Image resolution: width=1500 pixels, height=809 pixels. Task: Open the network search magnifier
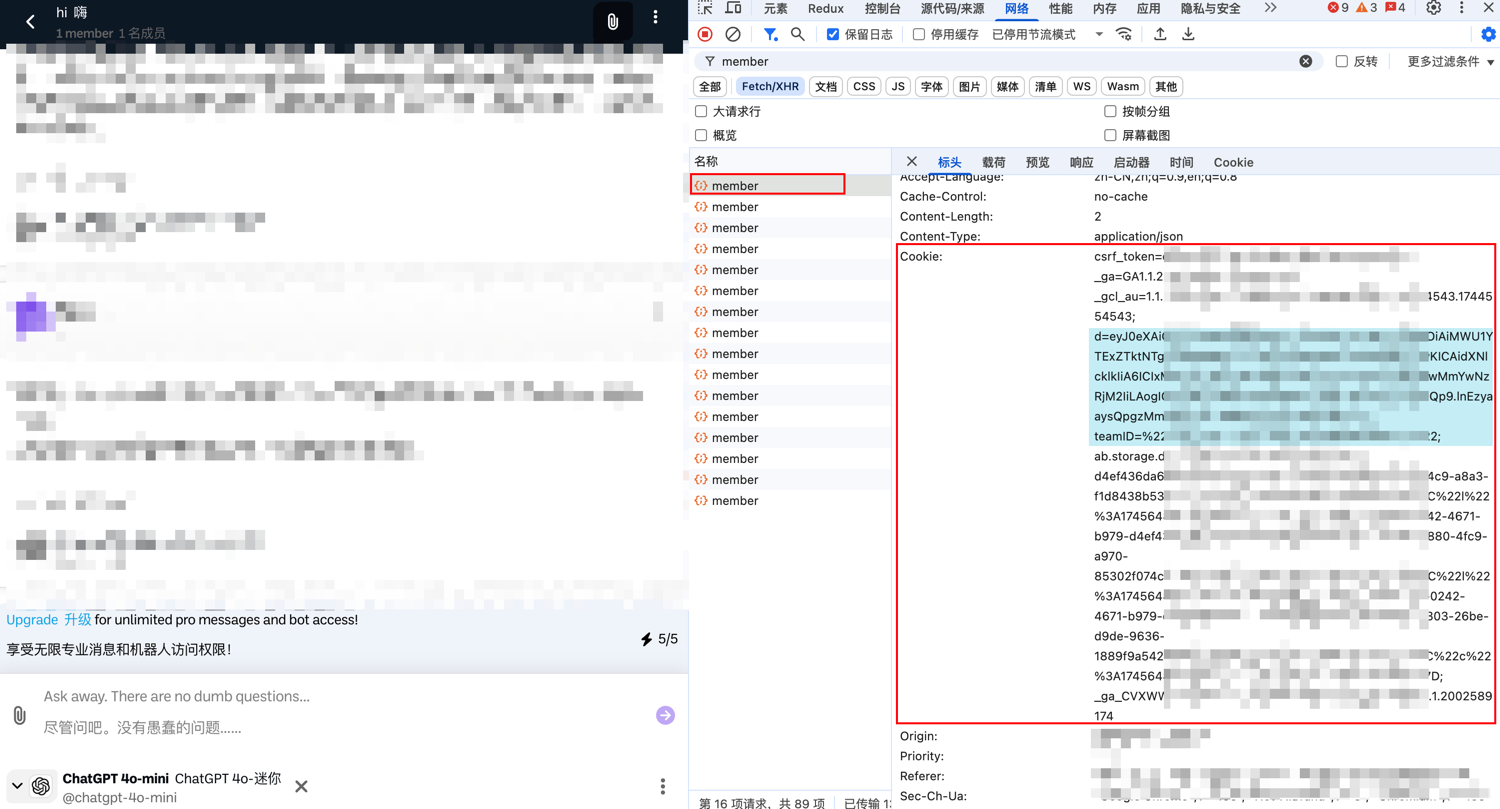[x=798, y=34]
